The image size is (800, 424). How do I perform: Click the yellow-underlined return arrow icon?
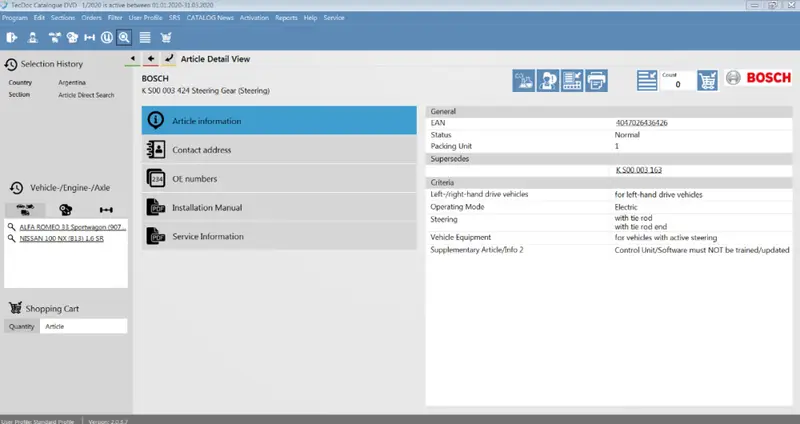169,59
